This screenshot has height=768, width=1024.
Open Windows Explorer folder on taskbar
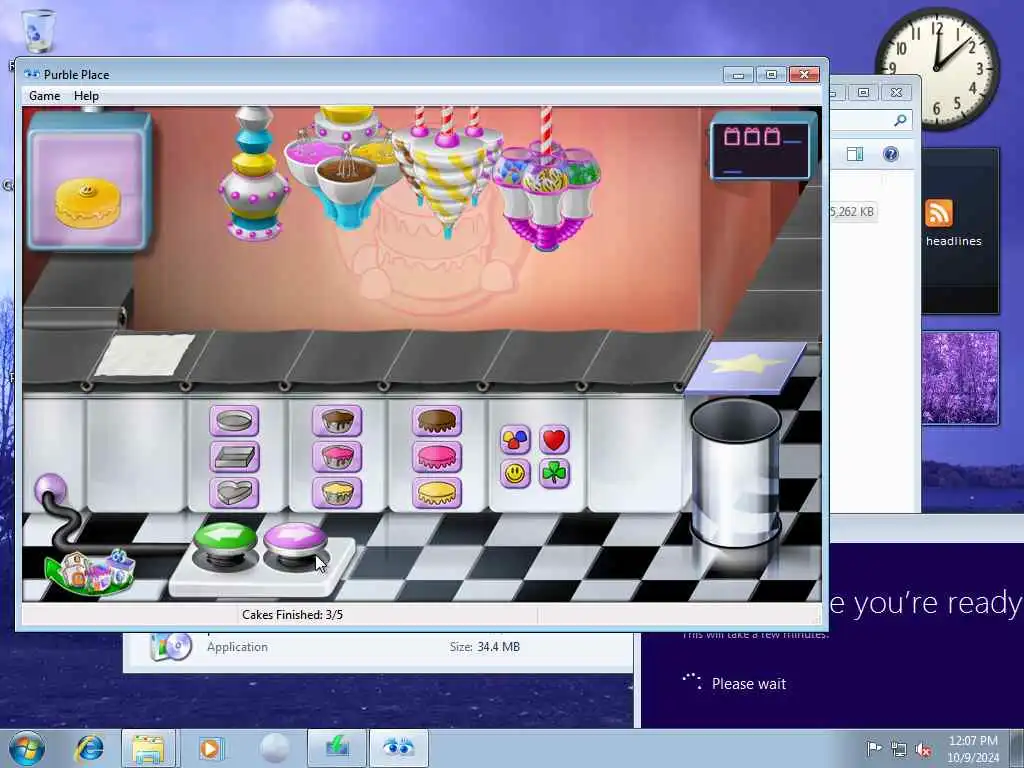coord(149,748)
